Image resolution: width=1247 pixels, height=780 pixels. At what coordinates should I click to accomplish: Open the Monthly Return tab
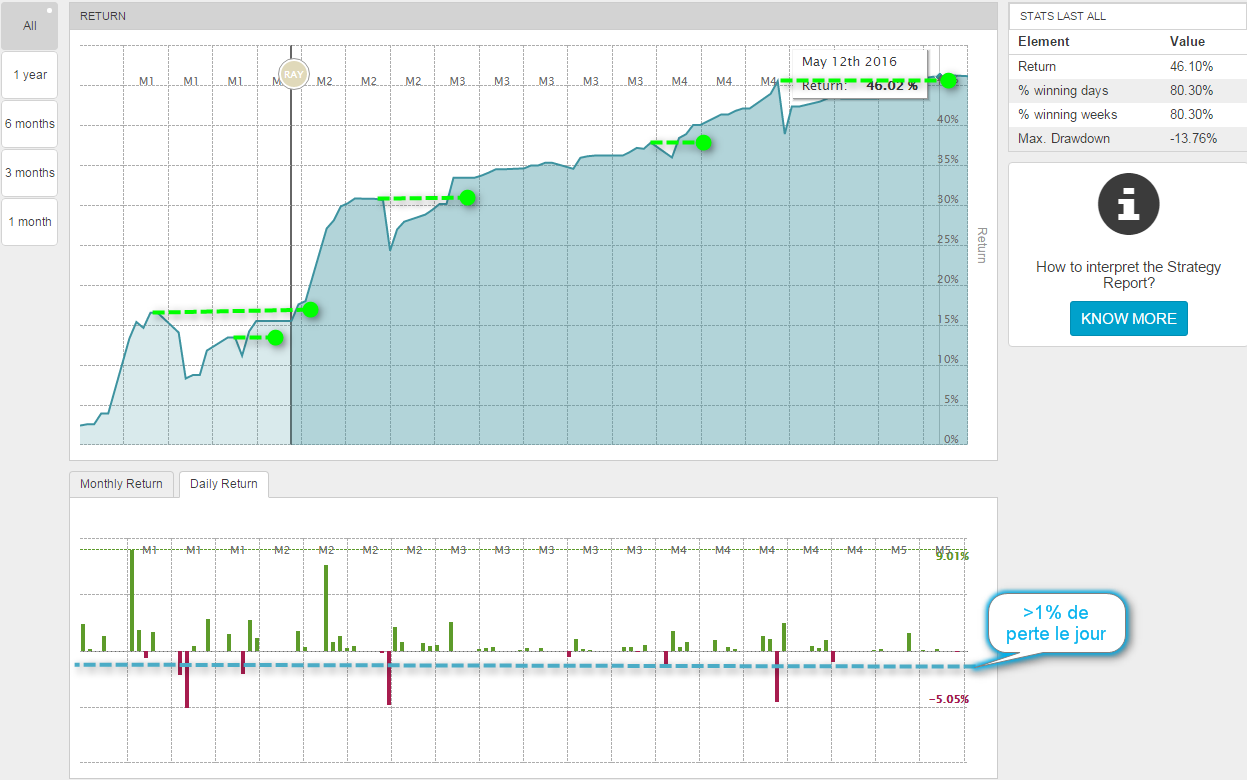pos(121,484)
